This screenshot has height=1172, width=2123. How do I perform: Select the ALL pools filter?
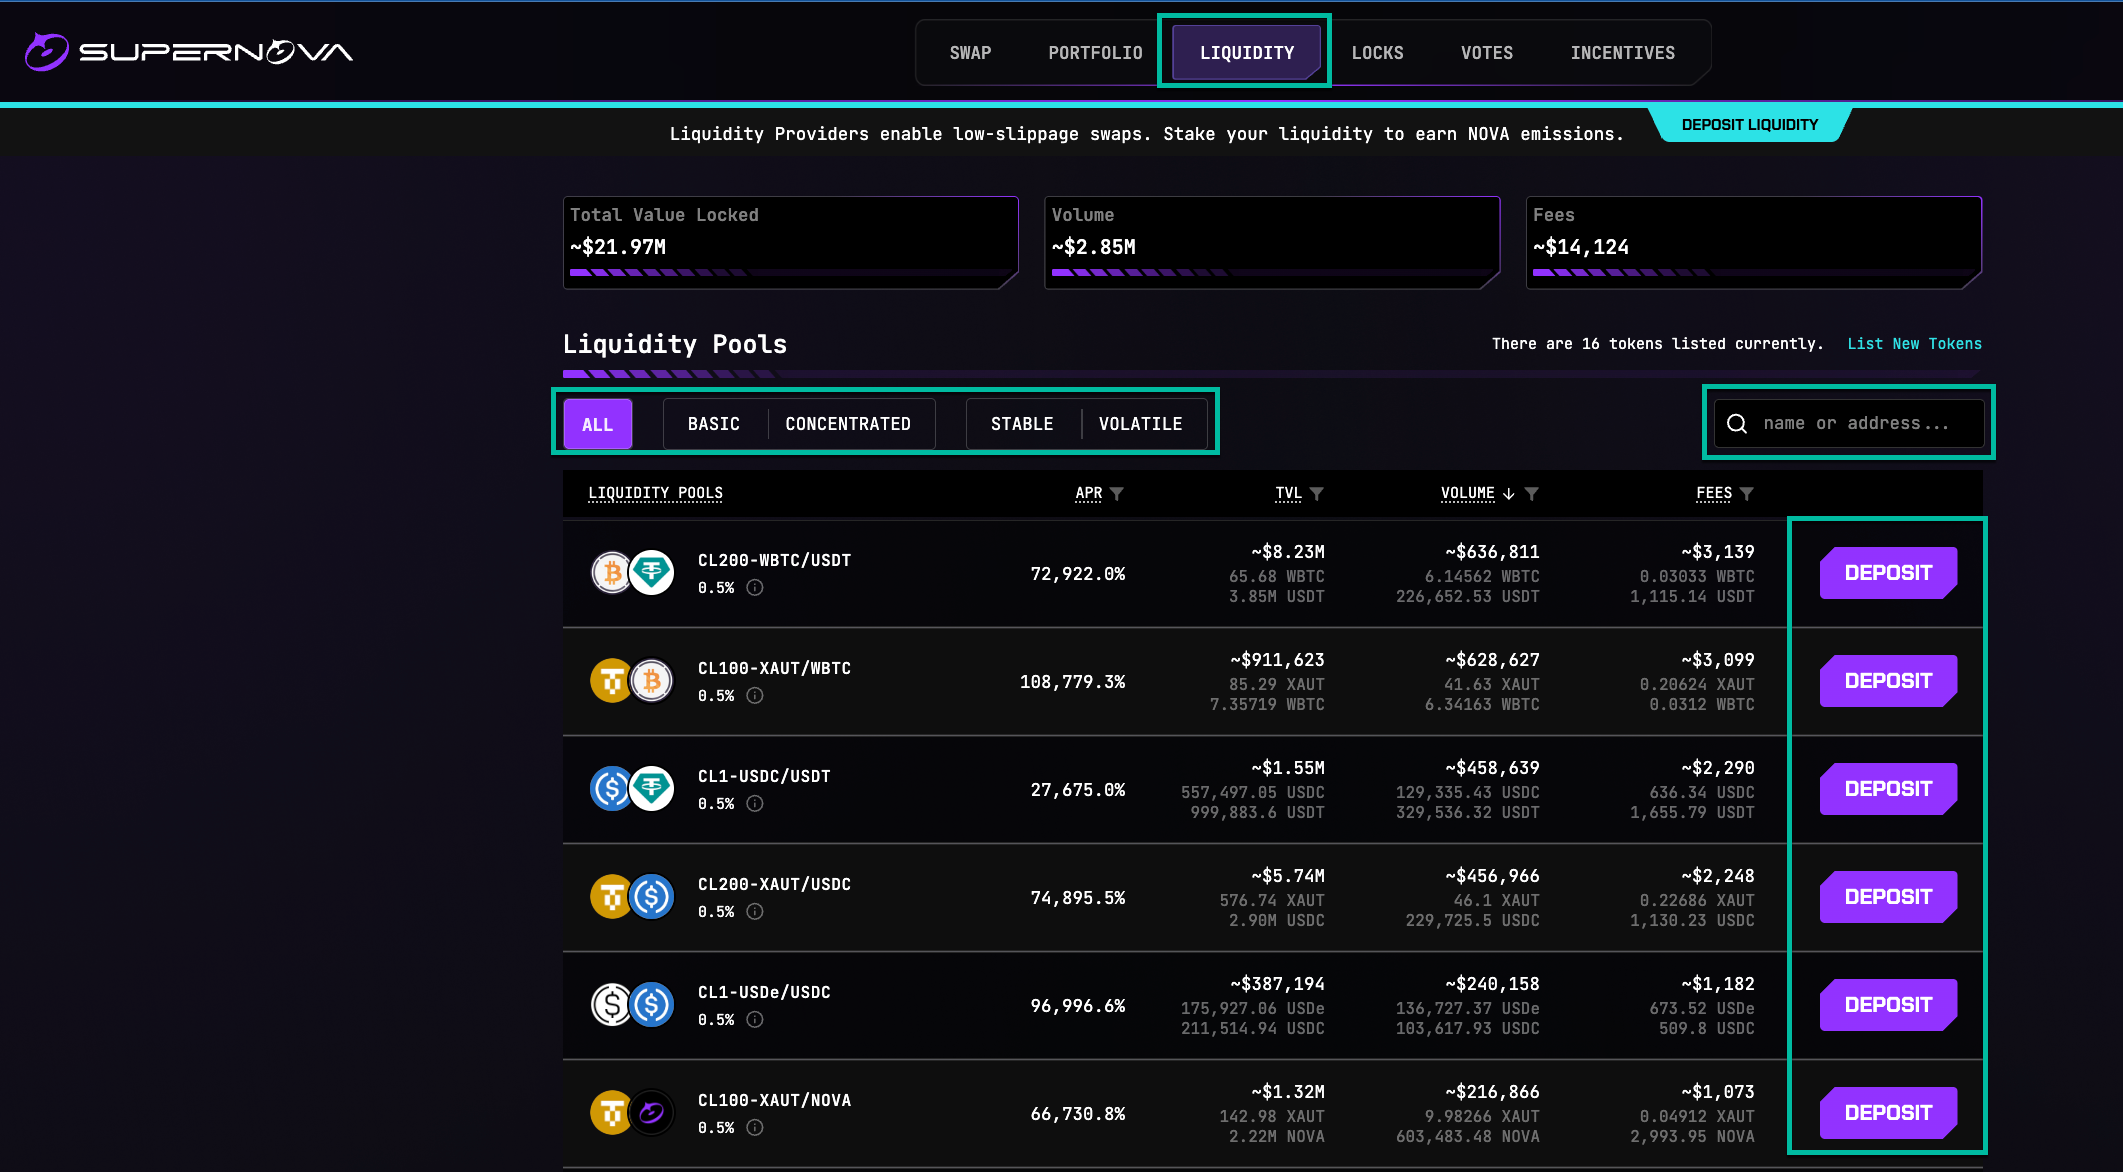[x=597, y=424]
